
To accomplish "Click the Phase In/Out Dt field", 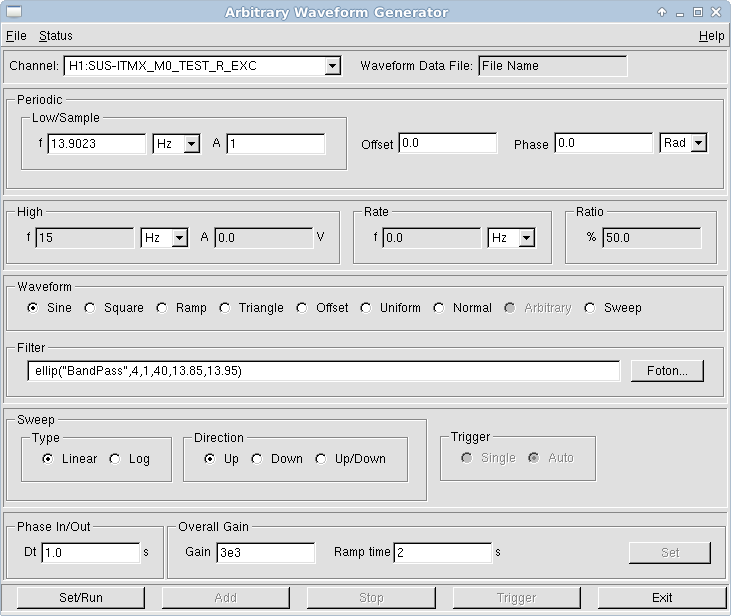I will 91,553.
